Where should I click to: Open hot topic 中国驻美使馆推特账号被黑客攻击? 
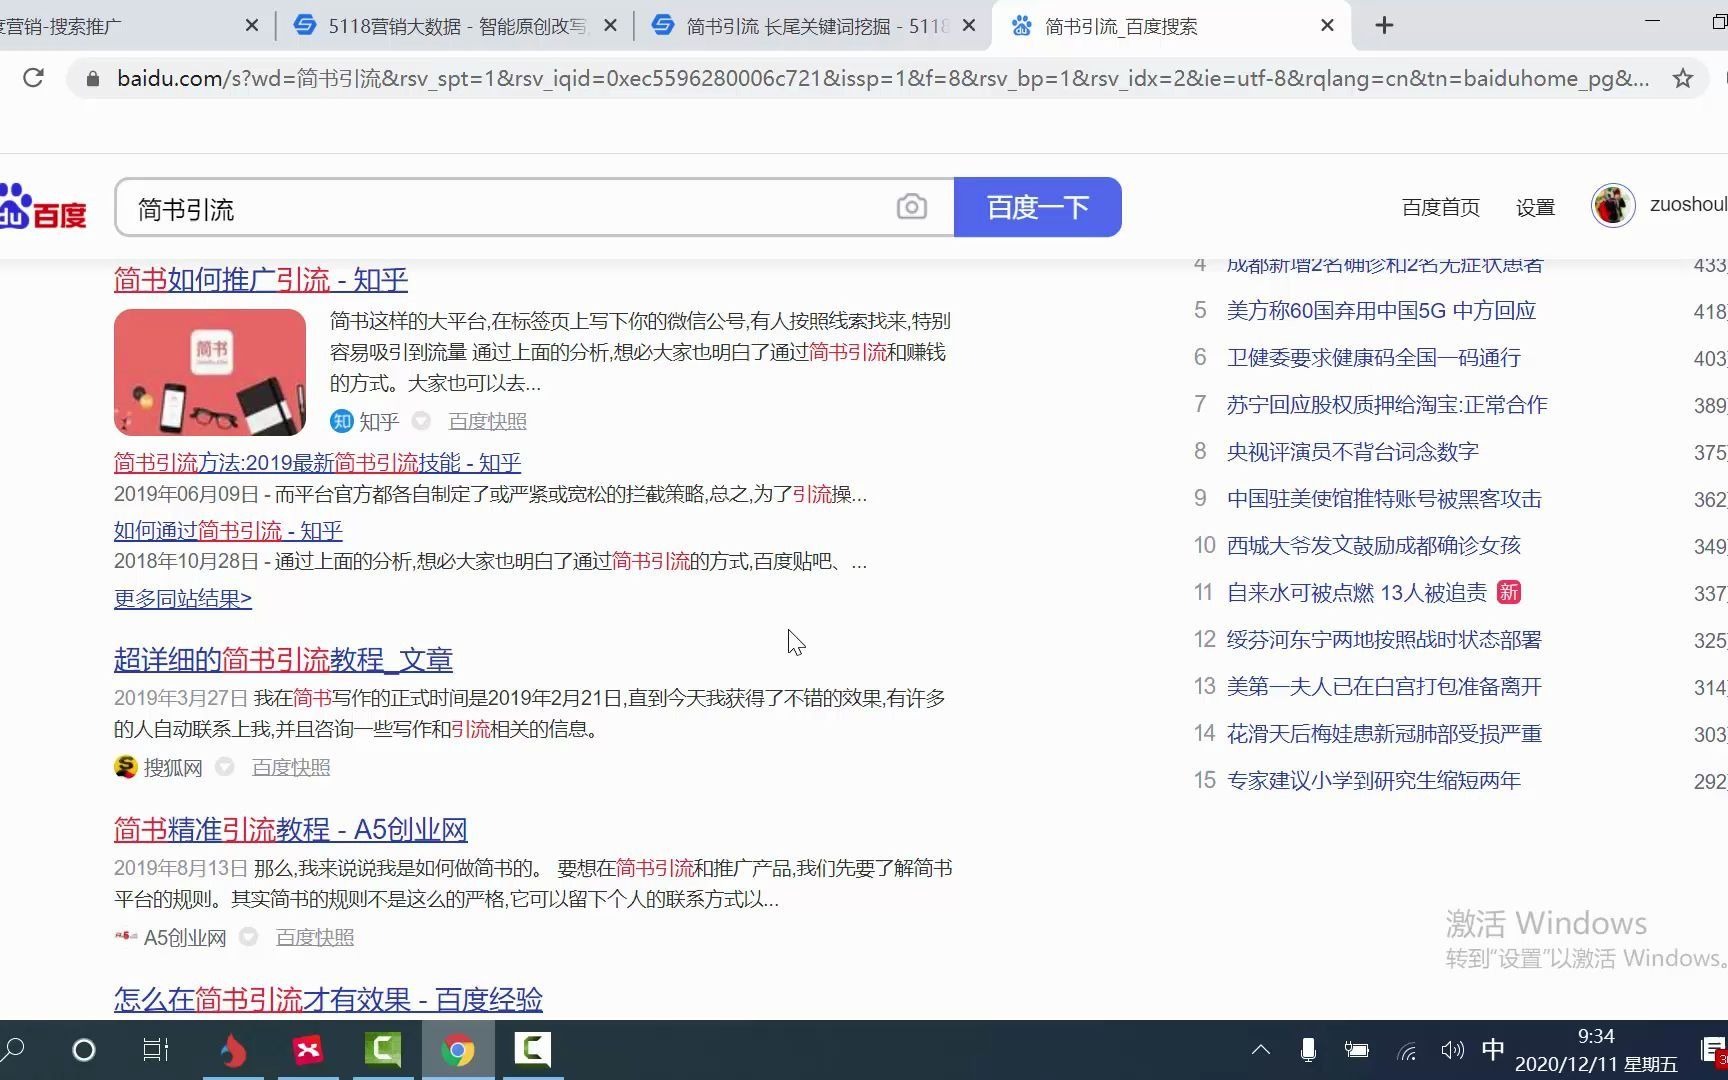(x=1384, y=499)
